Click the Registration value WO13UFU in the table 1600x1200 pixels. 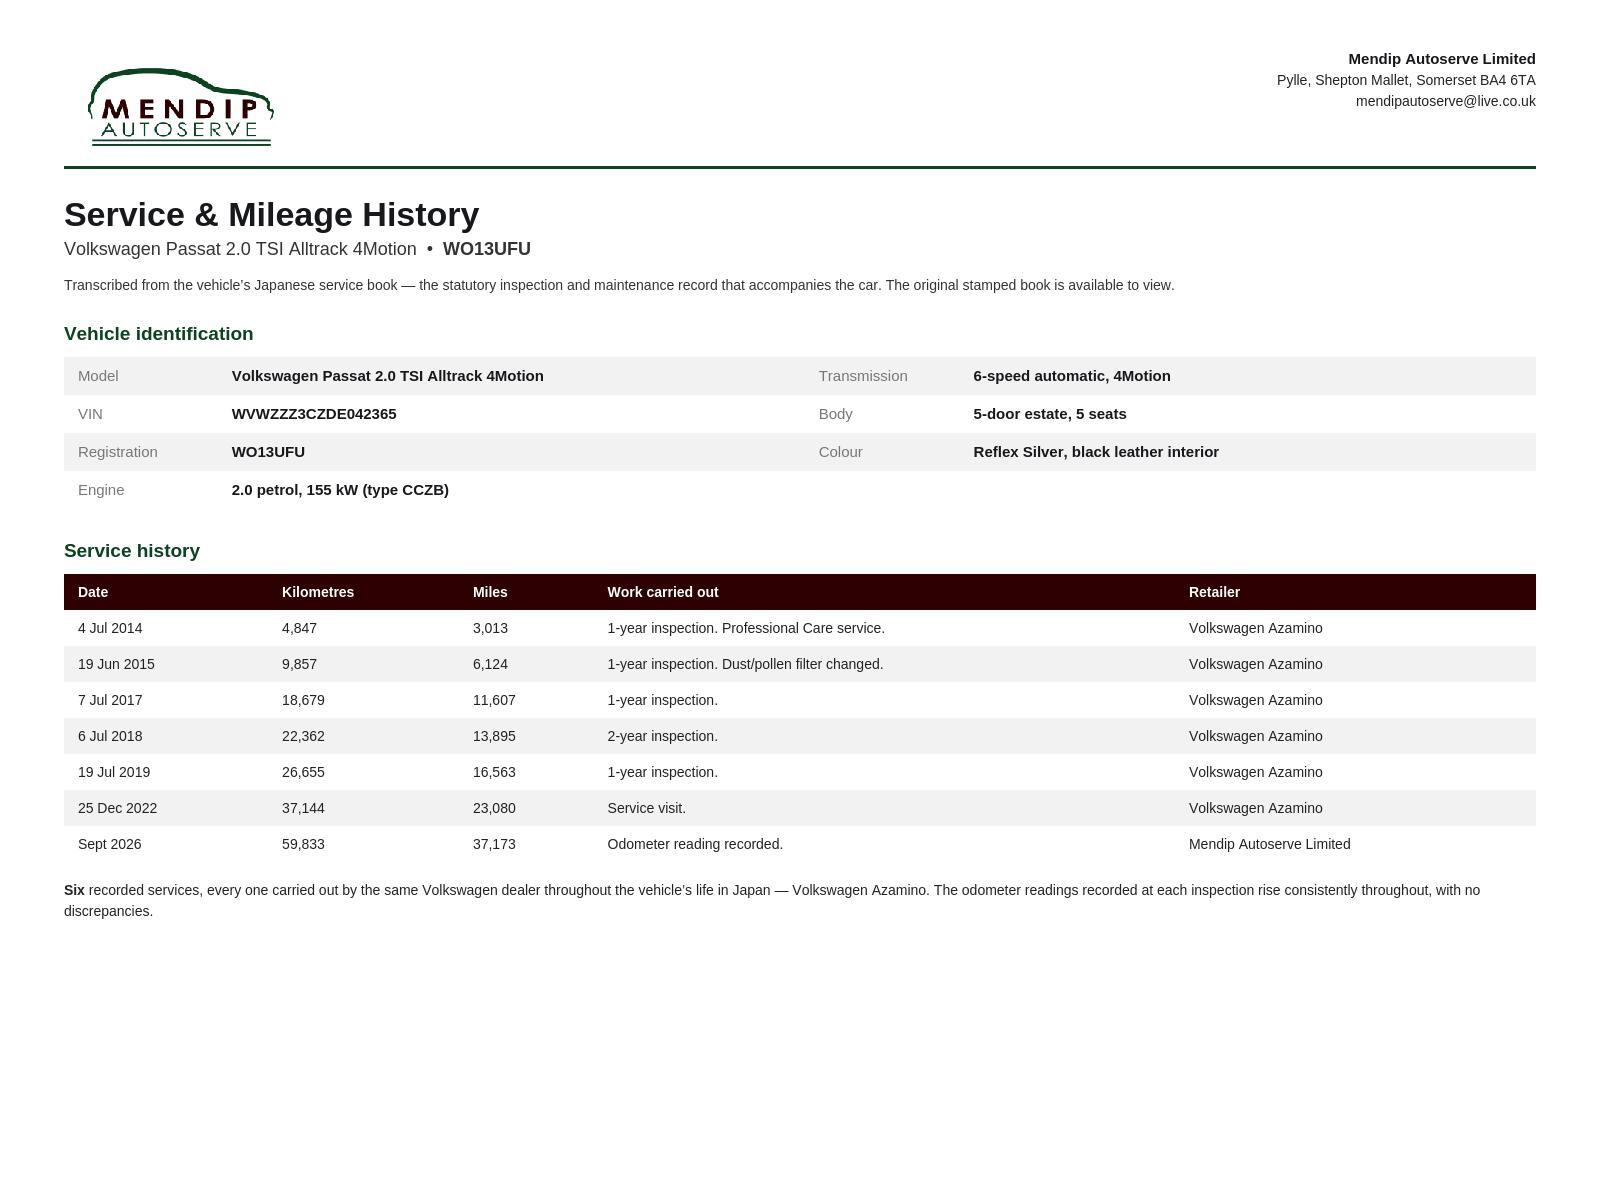(268, 452)
